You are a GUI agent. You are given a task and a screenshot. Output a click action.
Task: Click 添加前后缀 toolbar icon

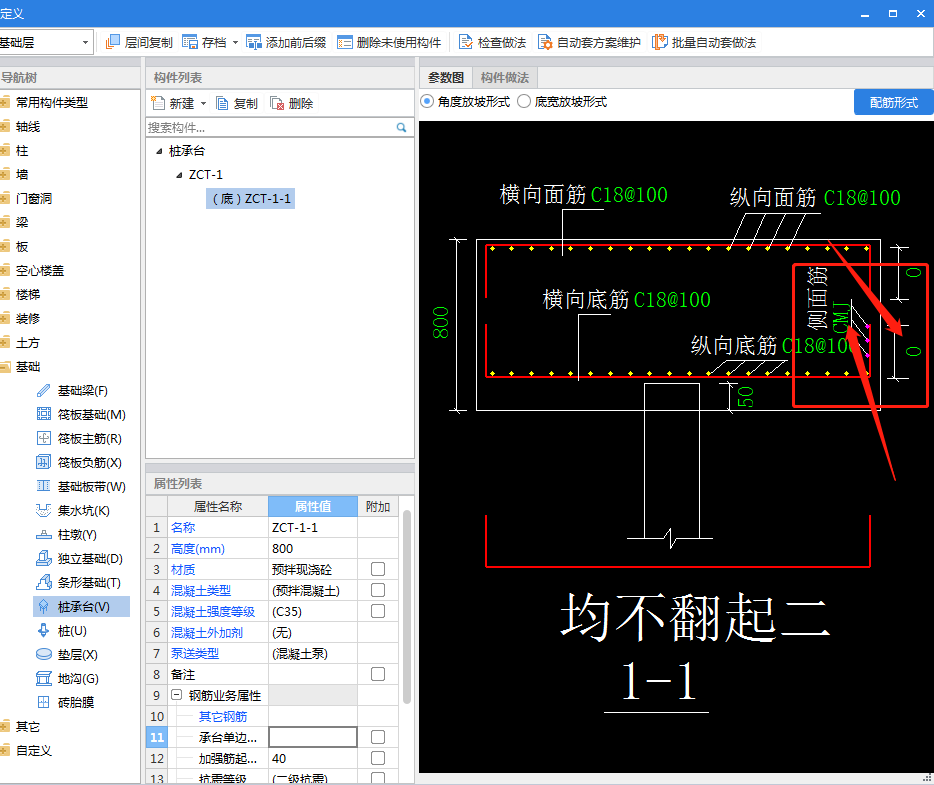(254, 42)
